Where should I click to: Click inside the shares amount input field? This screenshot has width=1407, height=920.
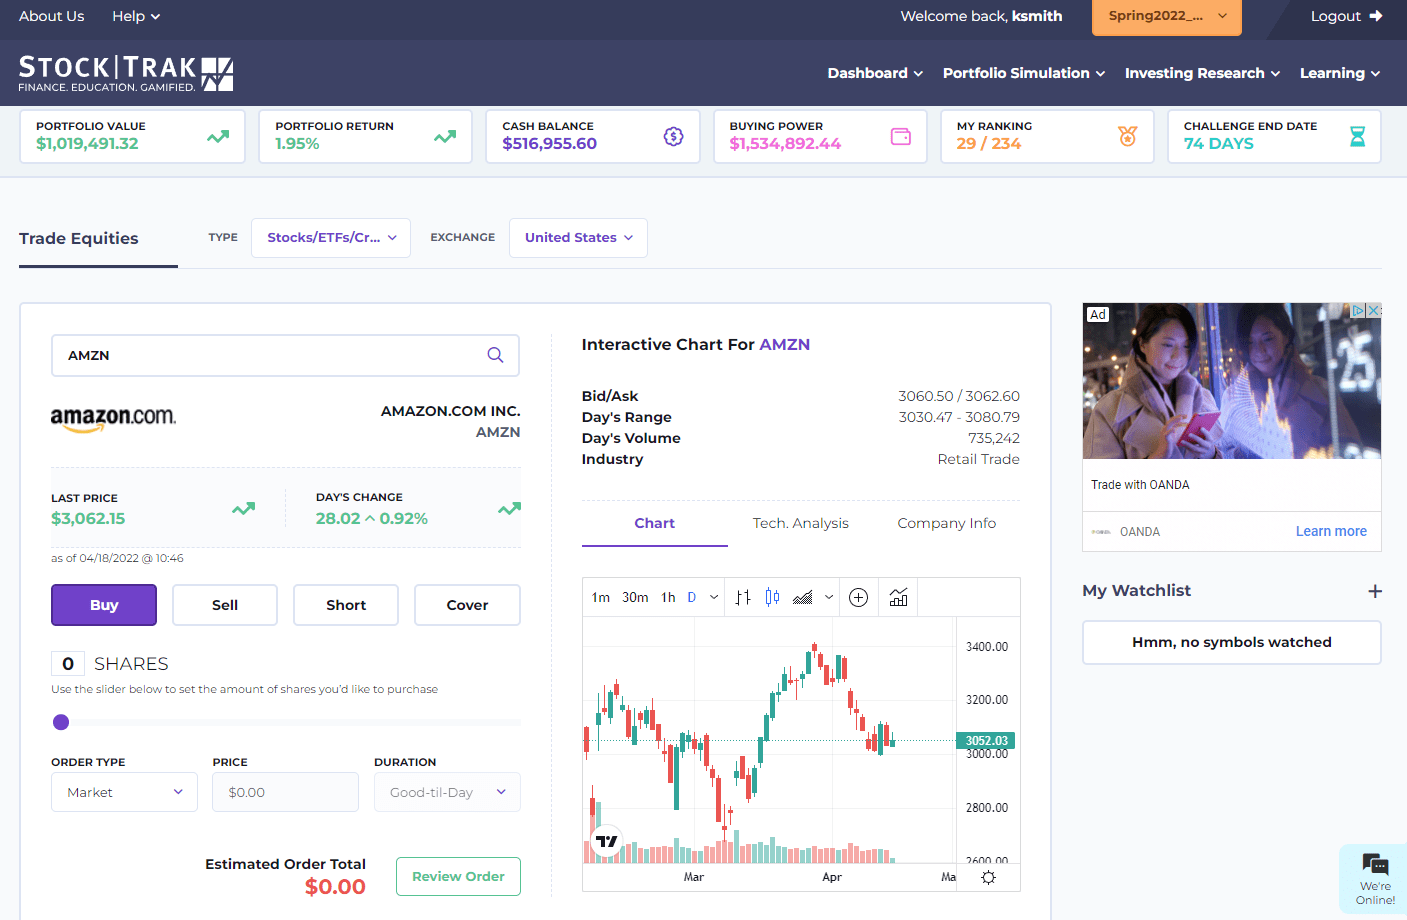(68, 663)
